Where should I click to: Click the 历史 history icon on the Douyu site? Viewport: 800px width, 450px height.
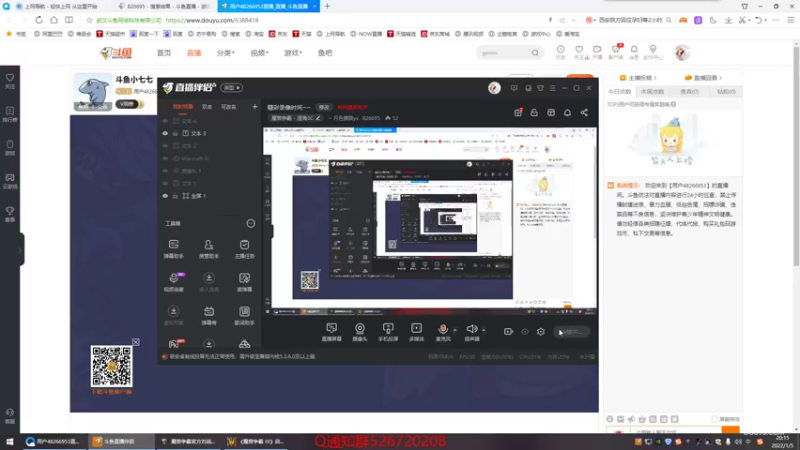coord(561,53)
